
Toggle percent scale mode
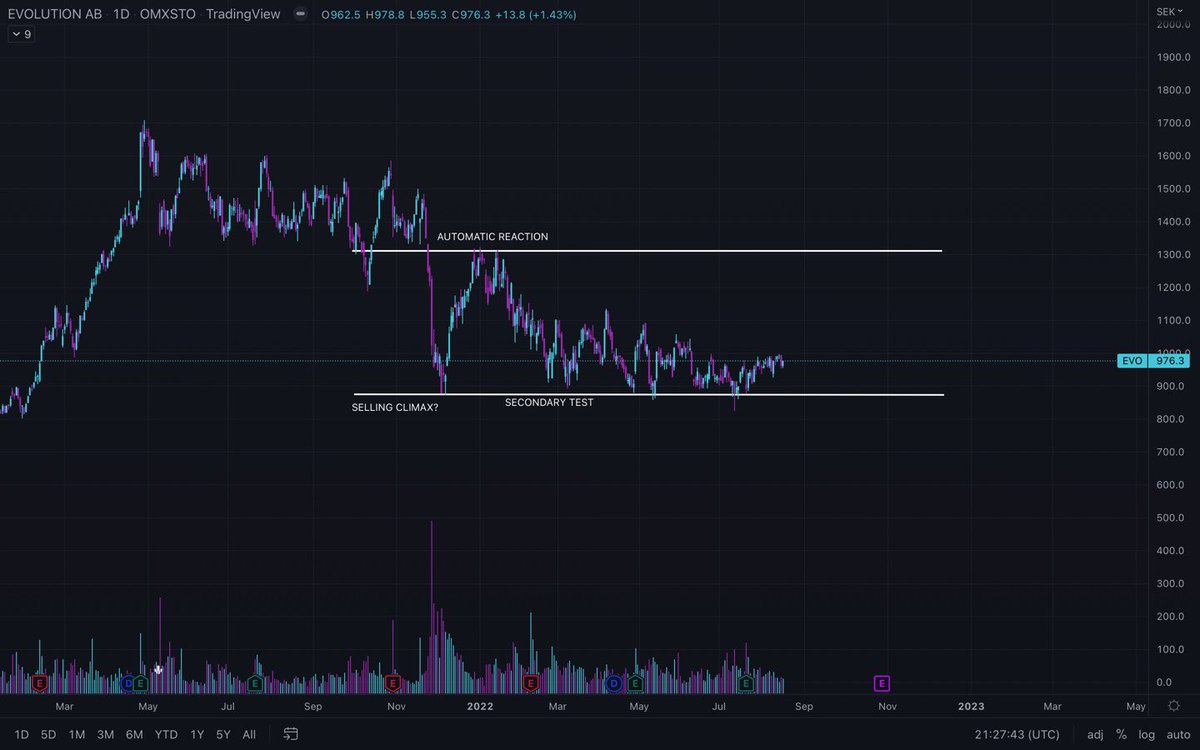(1122, 734)
